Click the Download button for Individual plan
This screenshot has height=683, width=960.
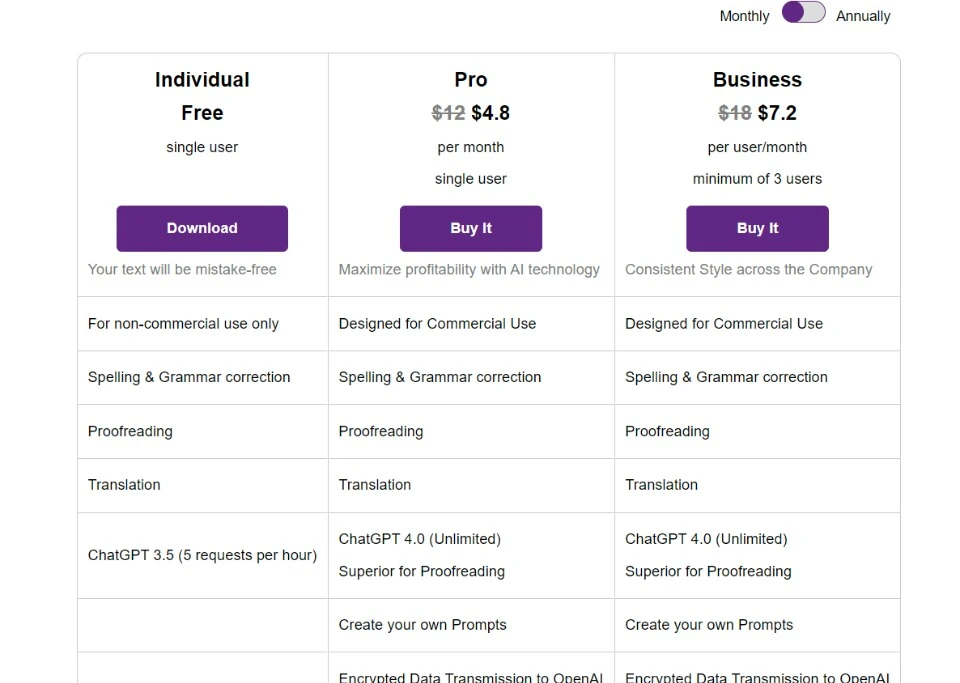(x=202, y=228)
